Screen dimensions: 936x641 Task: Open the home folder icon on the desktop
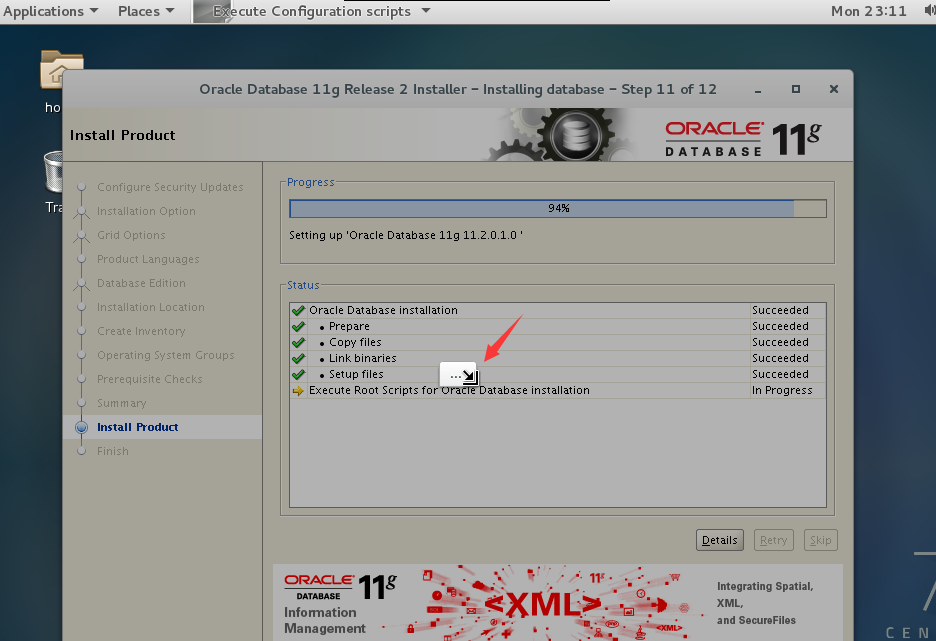[x=61, y=70]
